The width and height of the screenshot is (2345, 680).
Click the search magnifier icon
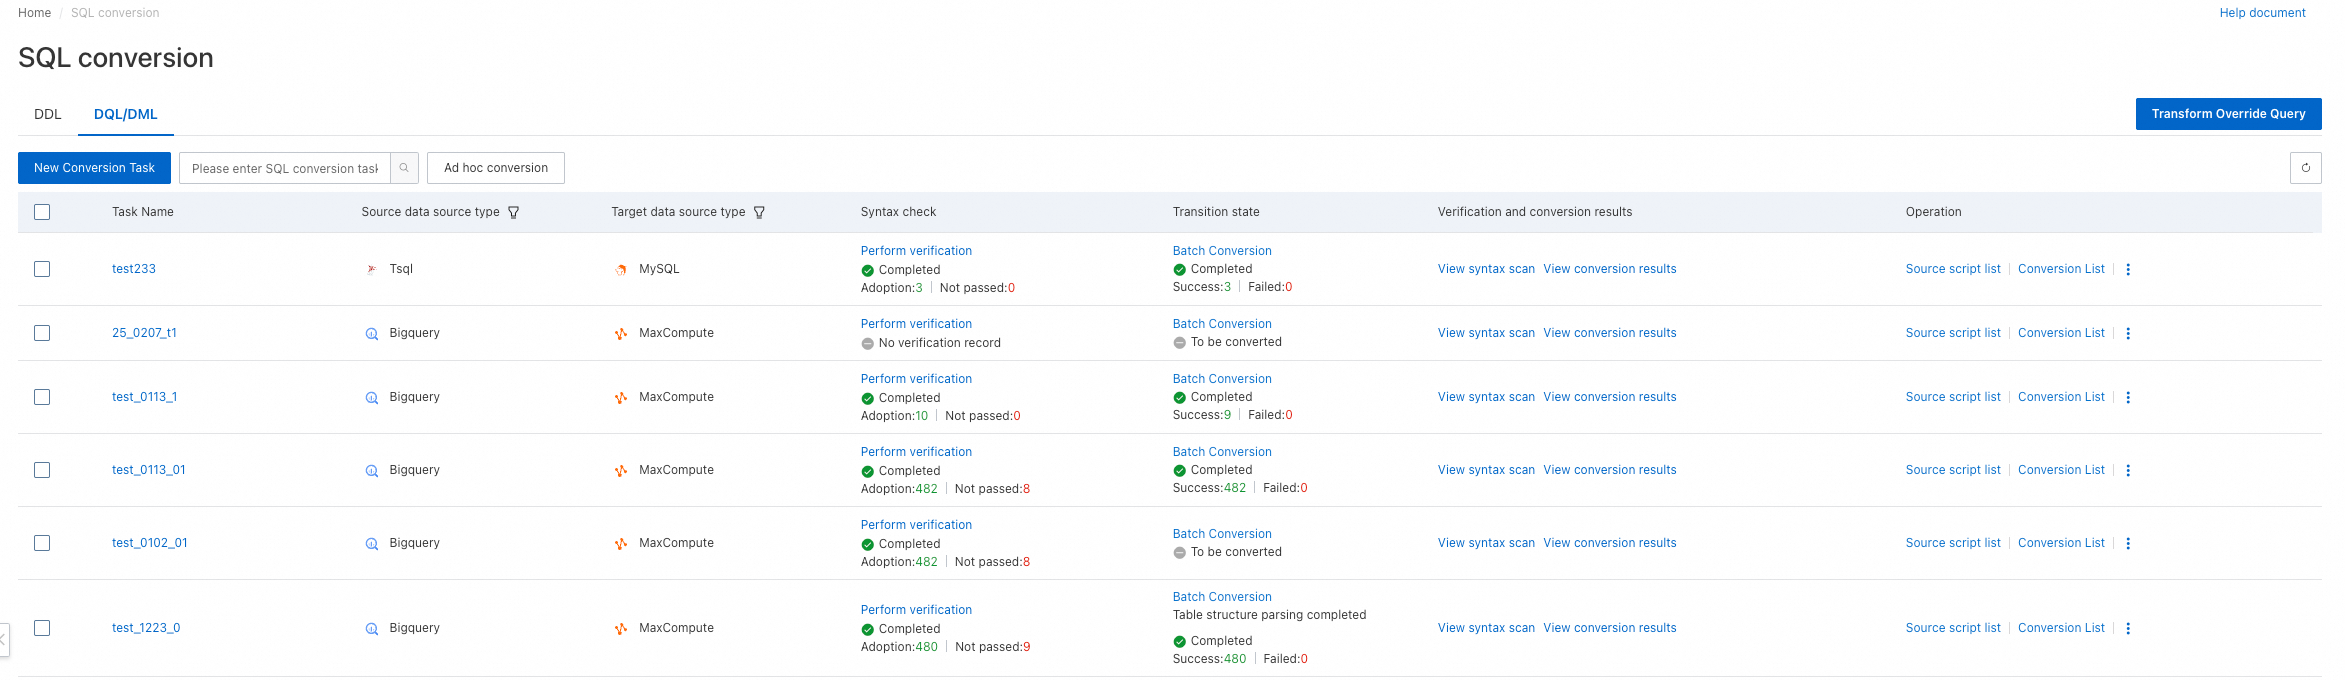tap(404, 168)
